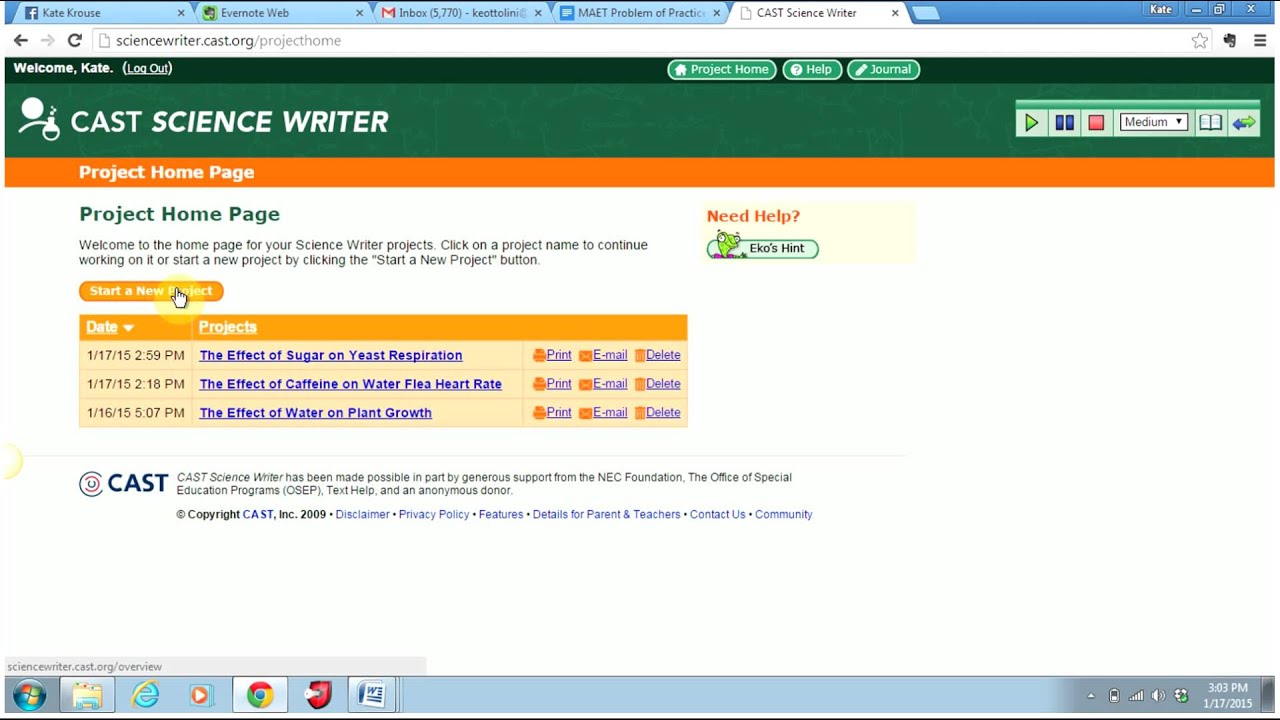Viewport: 1280px width, 720px height.
Task: Open the Privacy Policy link
Action: point(434,514)
